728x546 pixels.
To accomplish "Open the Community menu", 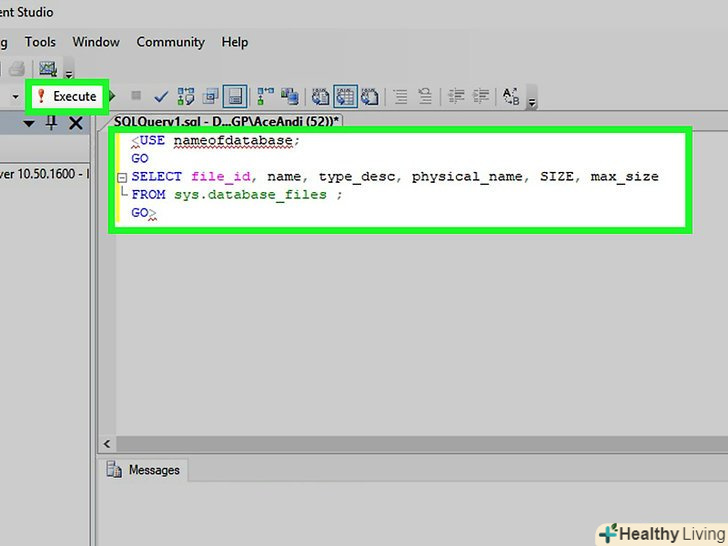I will [x=170, y=42].
